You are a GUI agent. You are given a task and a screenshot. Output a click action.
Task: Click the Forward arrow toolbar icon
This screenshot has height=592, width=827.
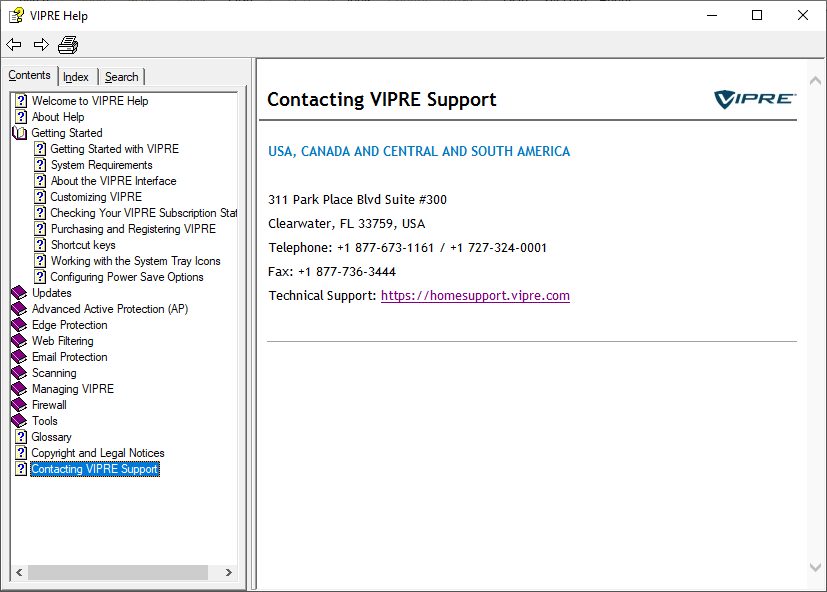click(41, 45)
